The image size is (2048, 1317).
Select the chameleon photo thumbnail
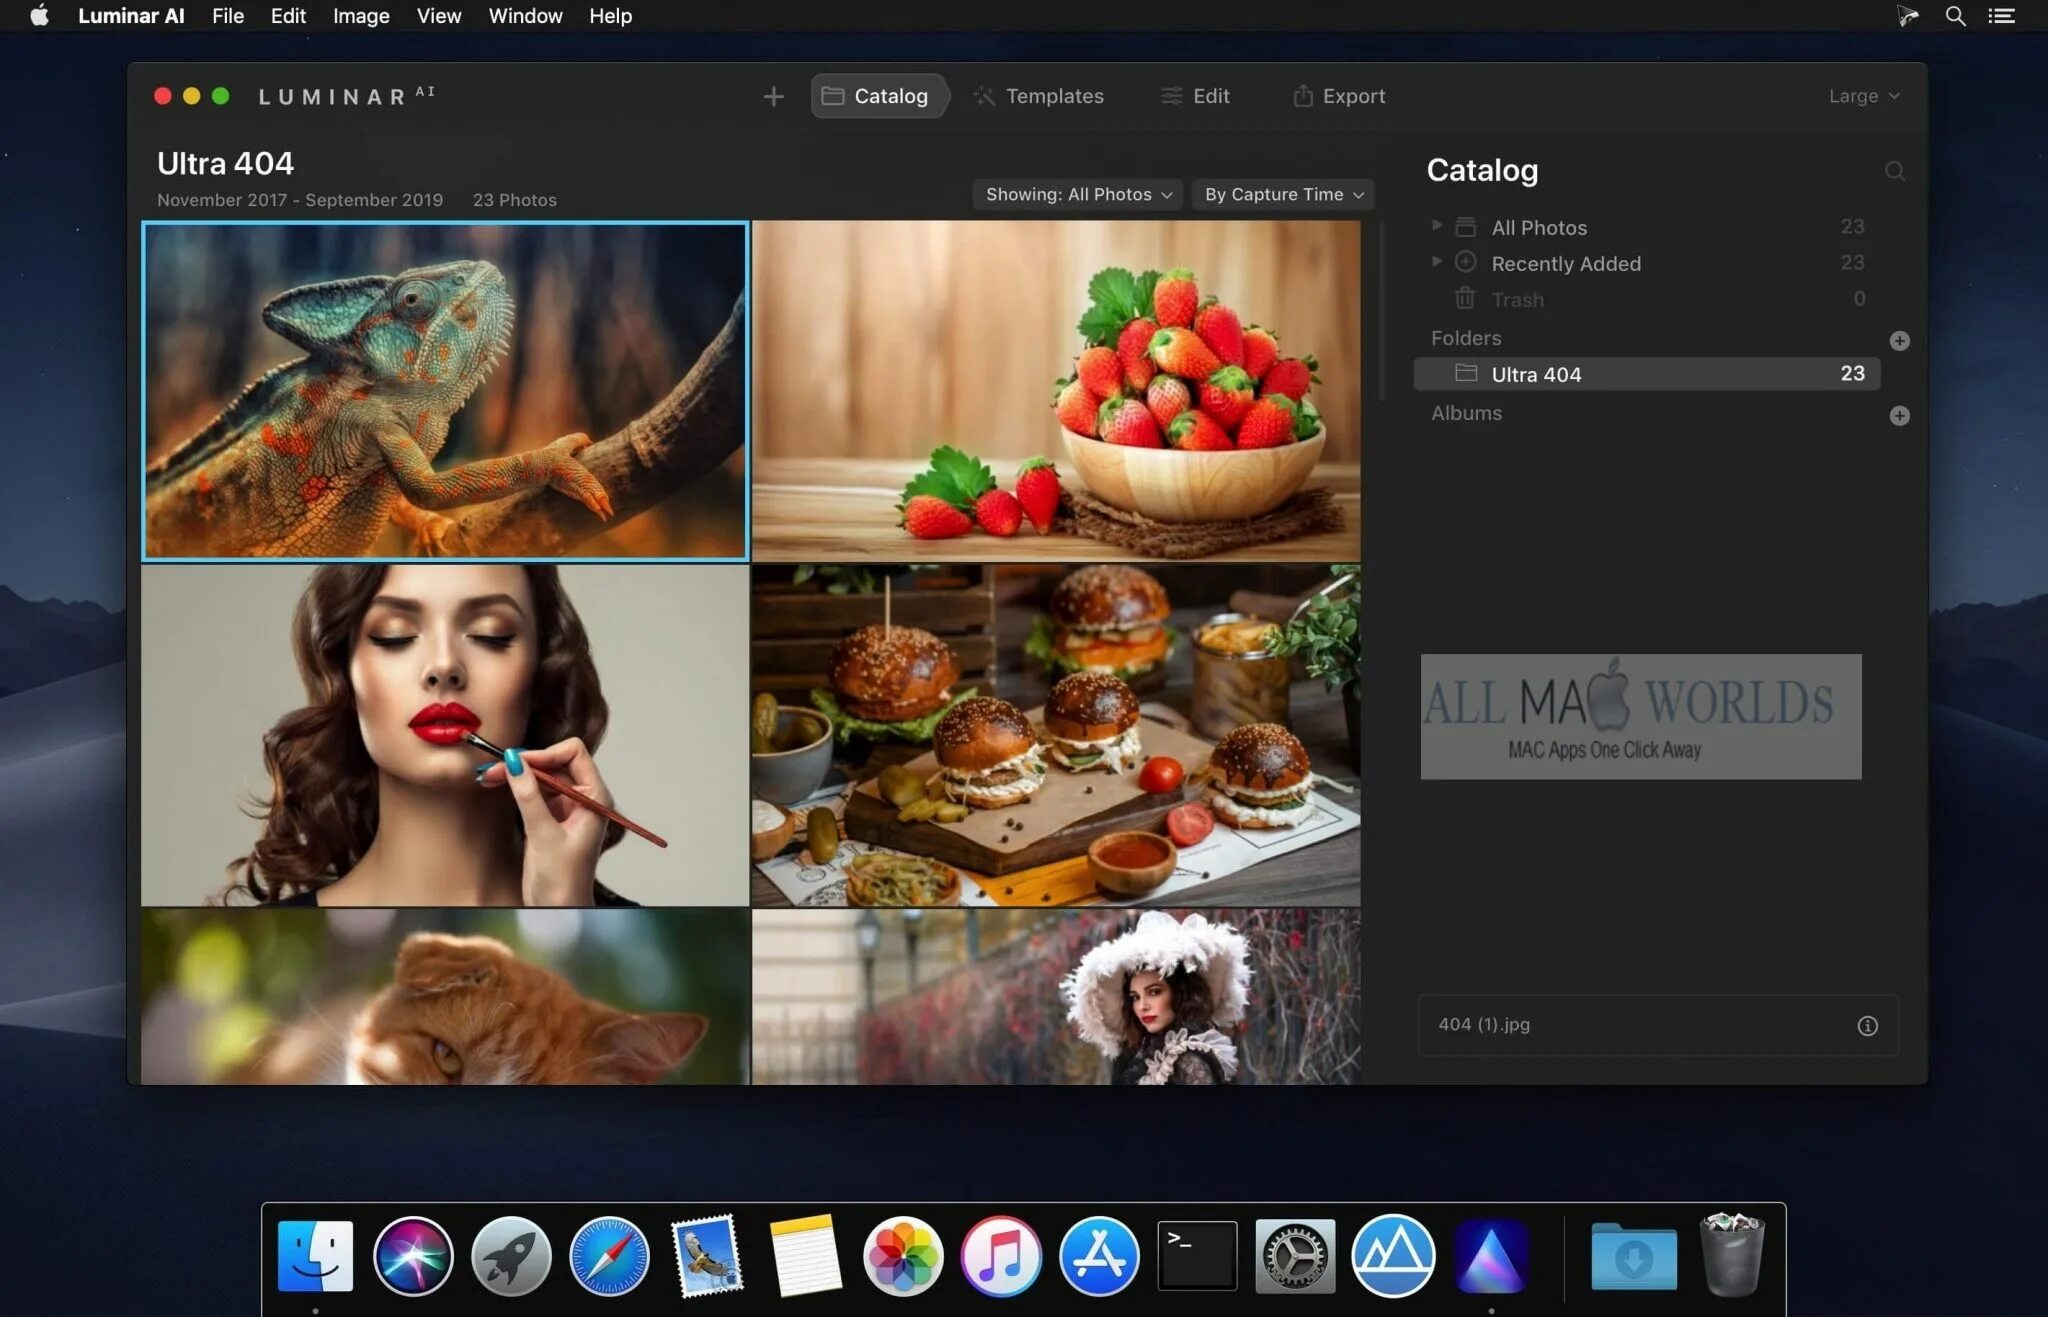click(445, 390)
